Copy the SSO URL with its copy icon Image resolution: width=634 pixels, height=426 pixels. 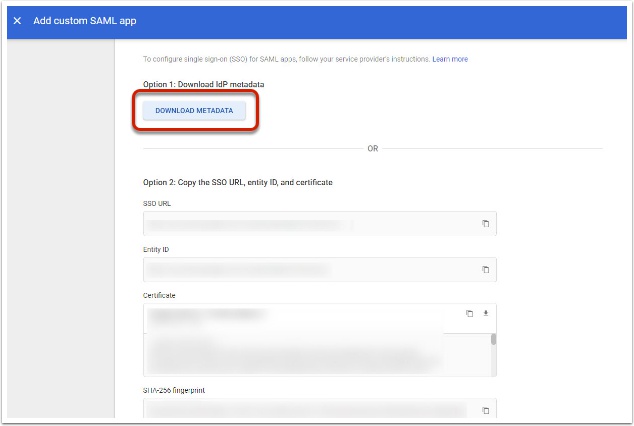point(485,224)
